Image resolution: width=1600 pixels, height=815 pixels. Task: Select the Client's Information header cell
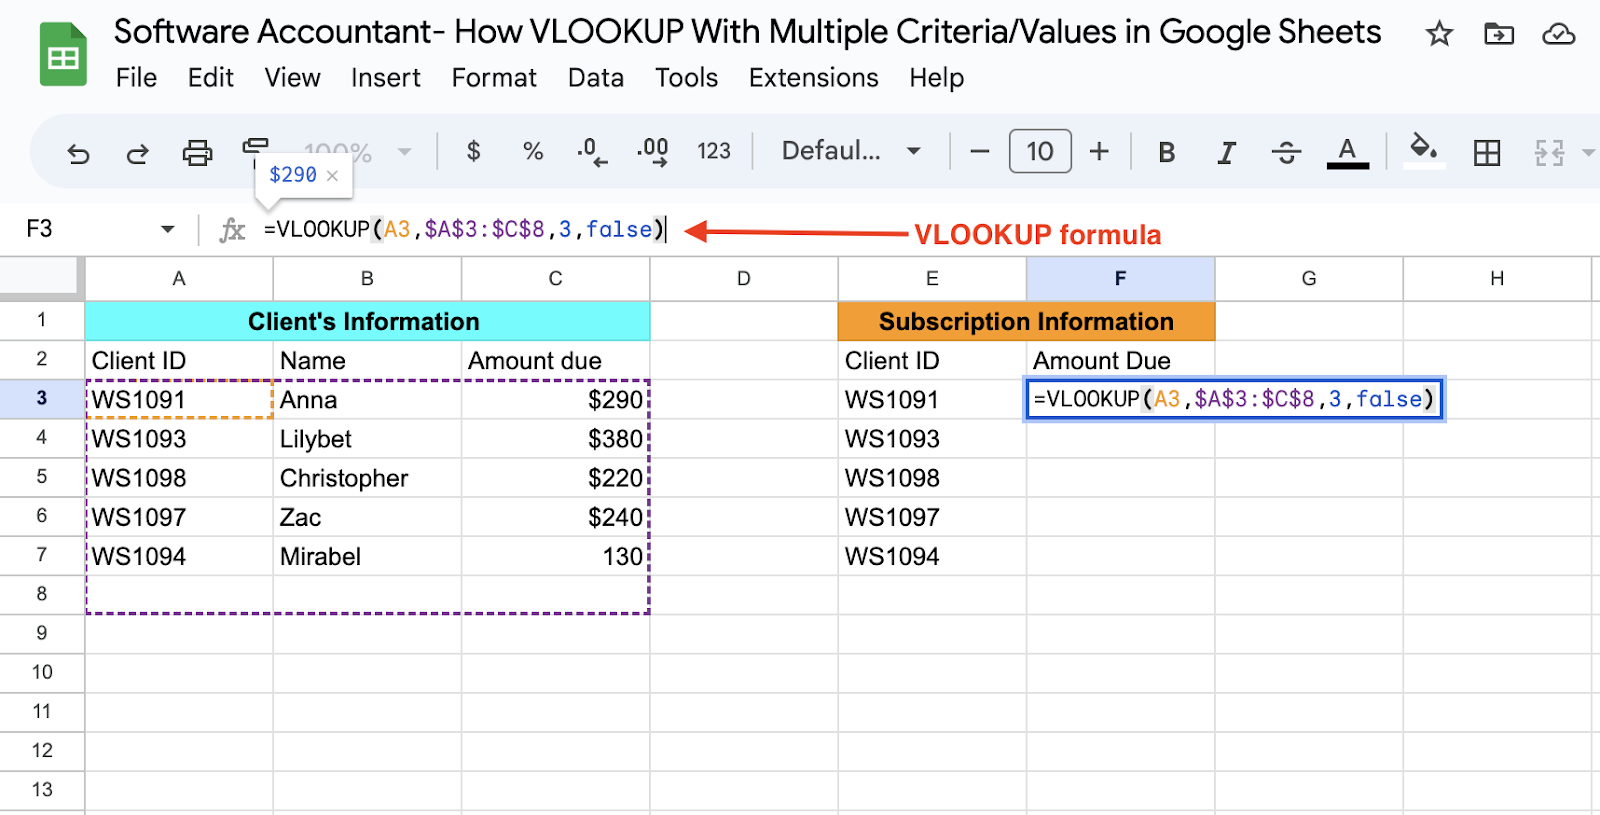367,321
